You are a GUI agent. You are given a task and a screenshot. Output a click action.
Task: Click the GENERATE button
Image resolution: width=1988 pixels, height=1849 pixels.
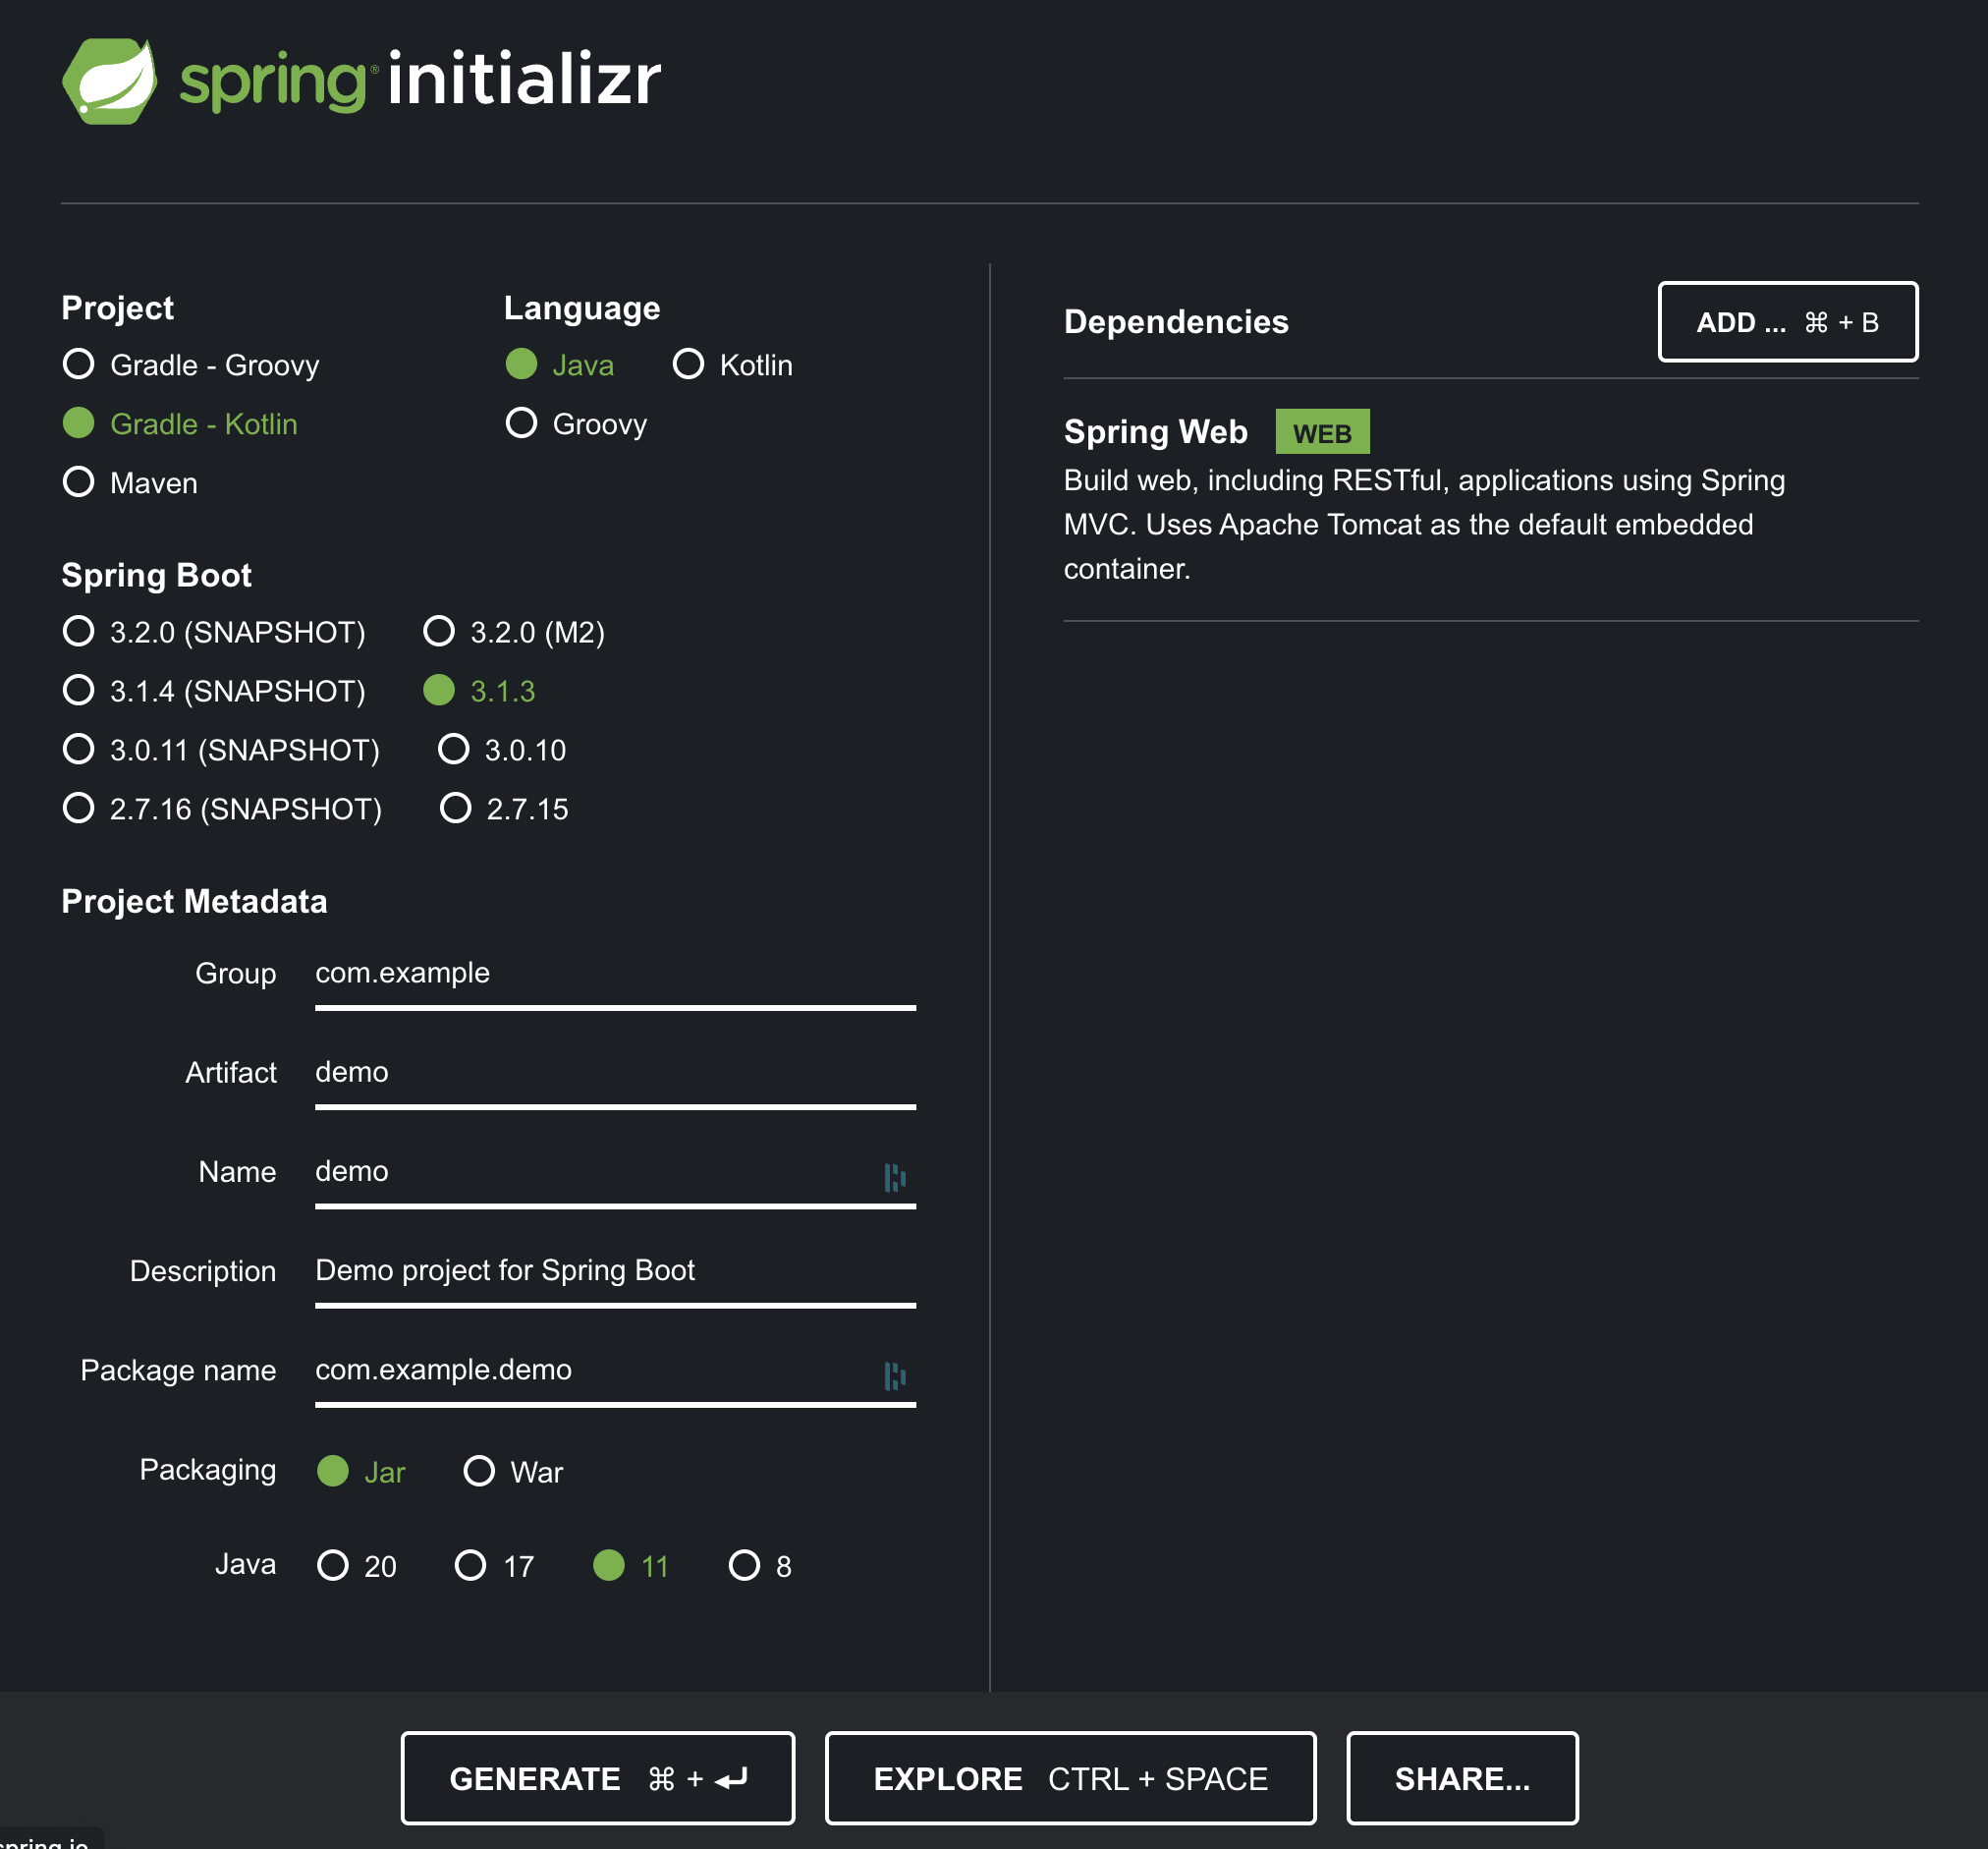[598, 1778]
